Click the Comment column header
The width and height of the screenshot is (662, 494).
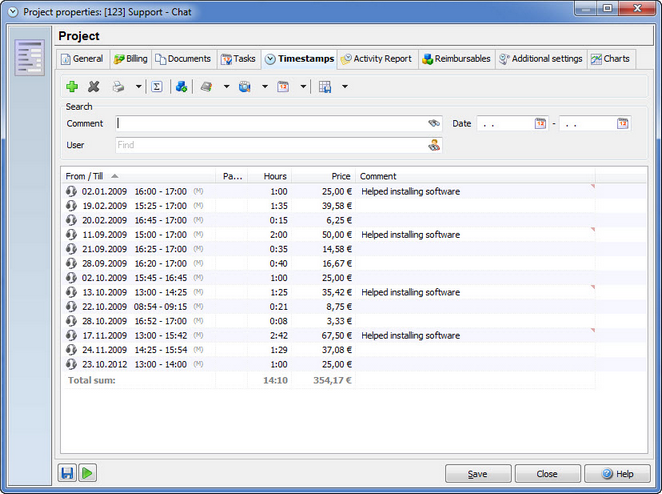pyautogui.click(x=475, y=176)
